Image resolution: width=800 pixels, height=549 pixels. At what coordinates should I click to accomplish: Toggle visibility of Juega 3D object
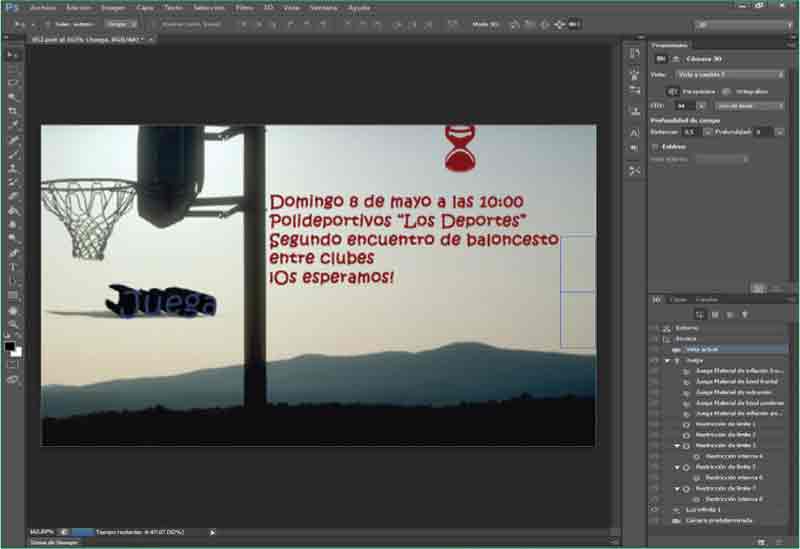[x=655, y=360]
